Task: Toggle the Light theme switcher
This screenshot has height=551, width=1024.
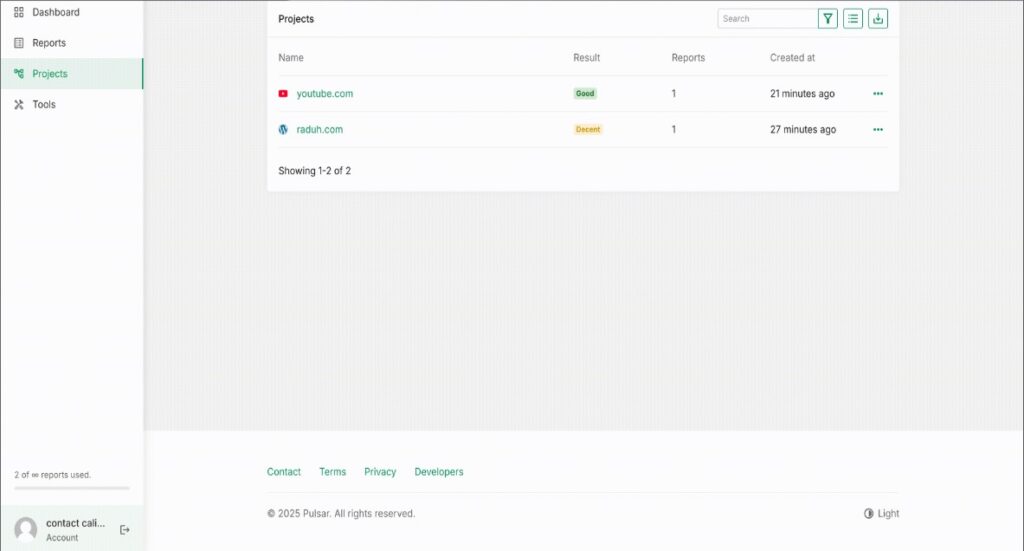Action: (881, 514)
